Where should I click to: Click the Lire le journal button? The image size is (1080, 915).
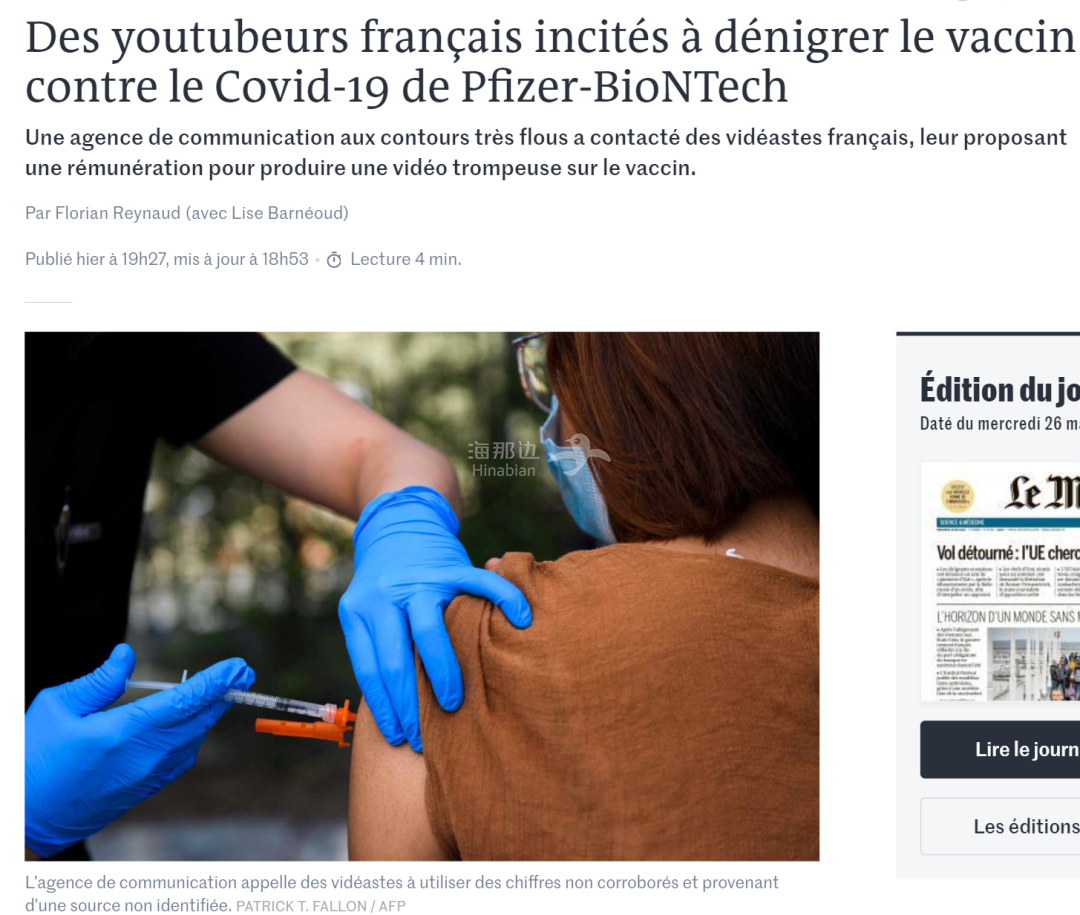coord(1000,750)
